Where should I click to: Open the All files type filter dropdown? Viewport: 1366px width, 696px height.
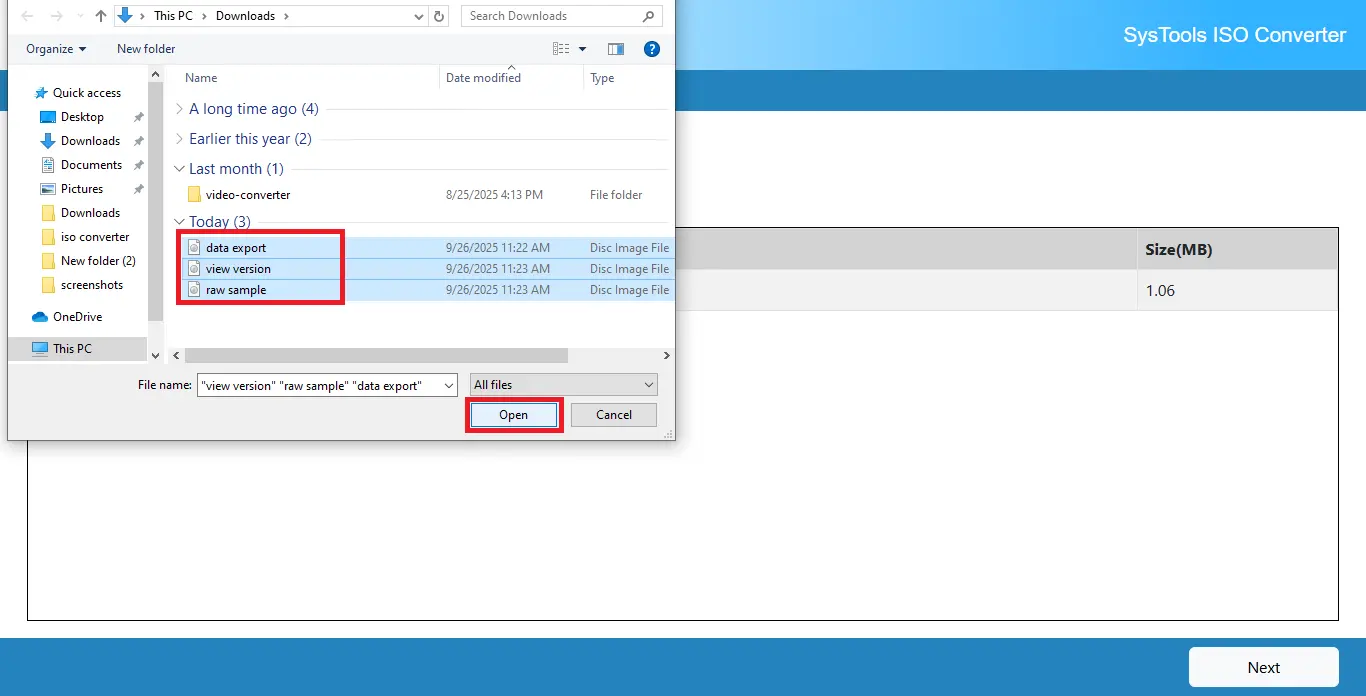pos(564,385)
